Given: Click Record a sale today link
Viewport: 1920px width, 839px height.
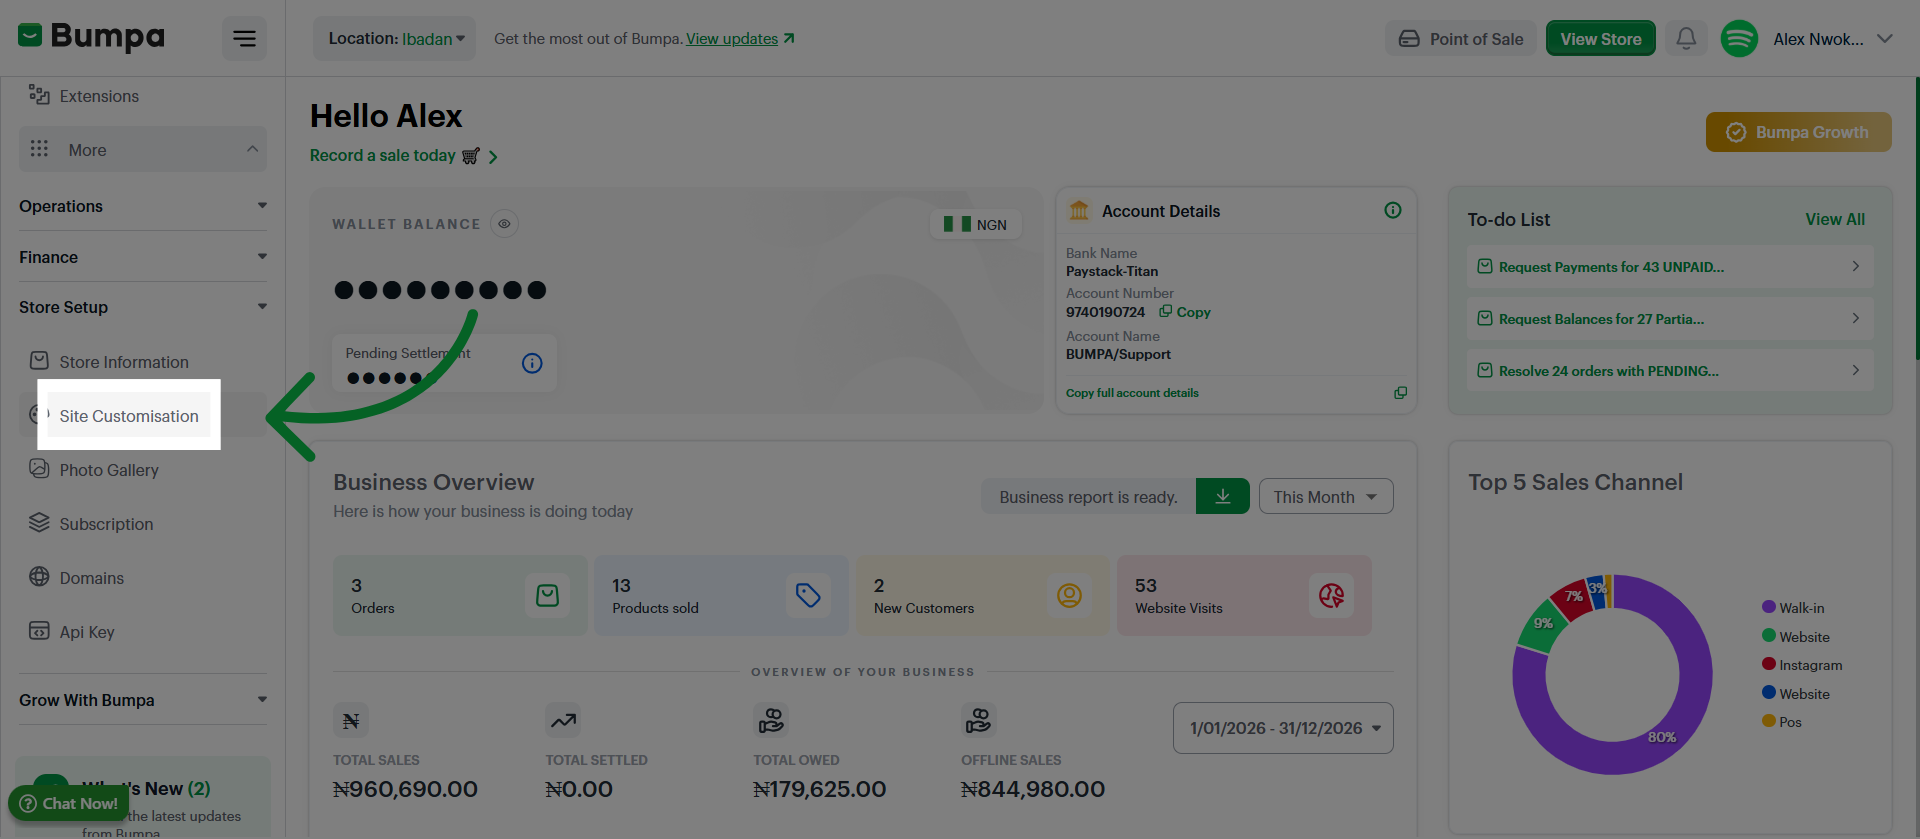Looking at the screenshot, I should pos(404,156).
